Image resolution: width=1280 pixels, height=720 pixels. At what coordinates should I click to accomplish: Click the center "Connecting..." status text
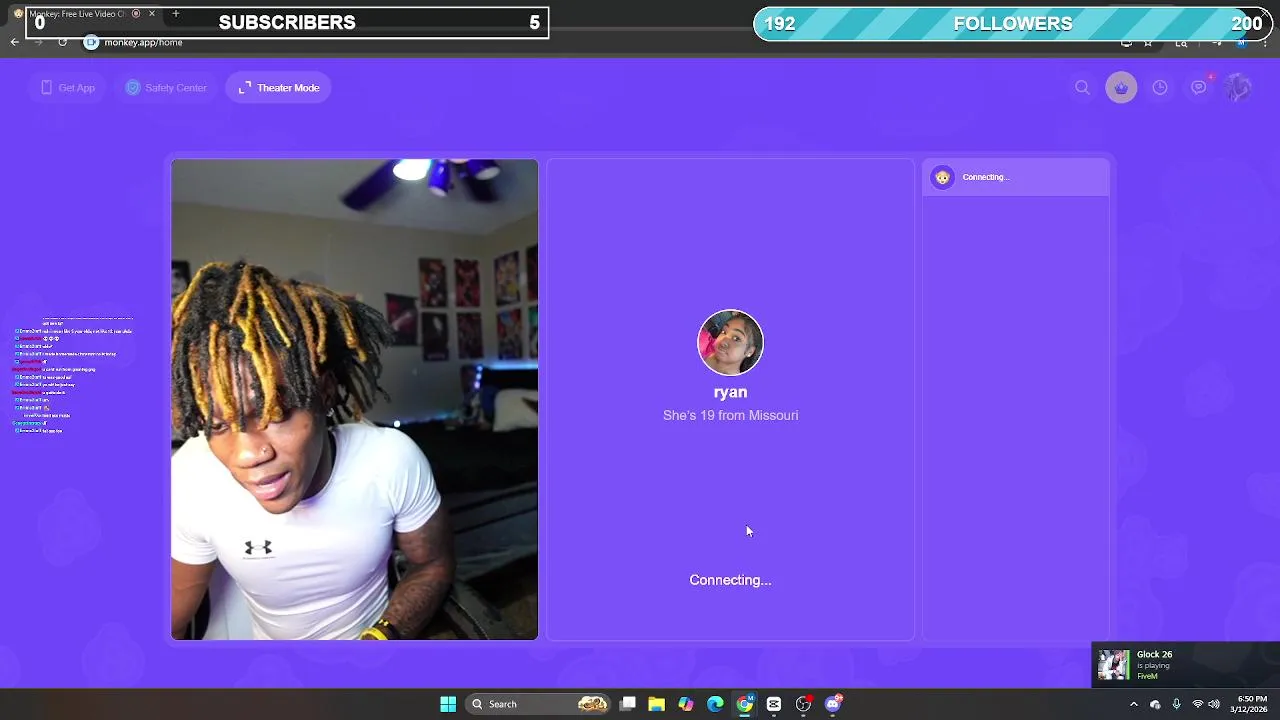(x=730, y=580)
